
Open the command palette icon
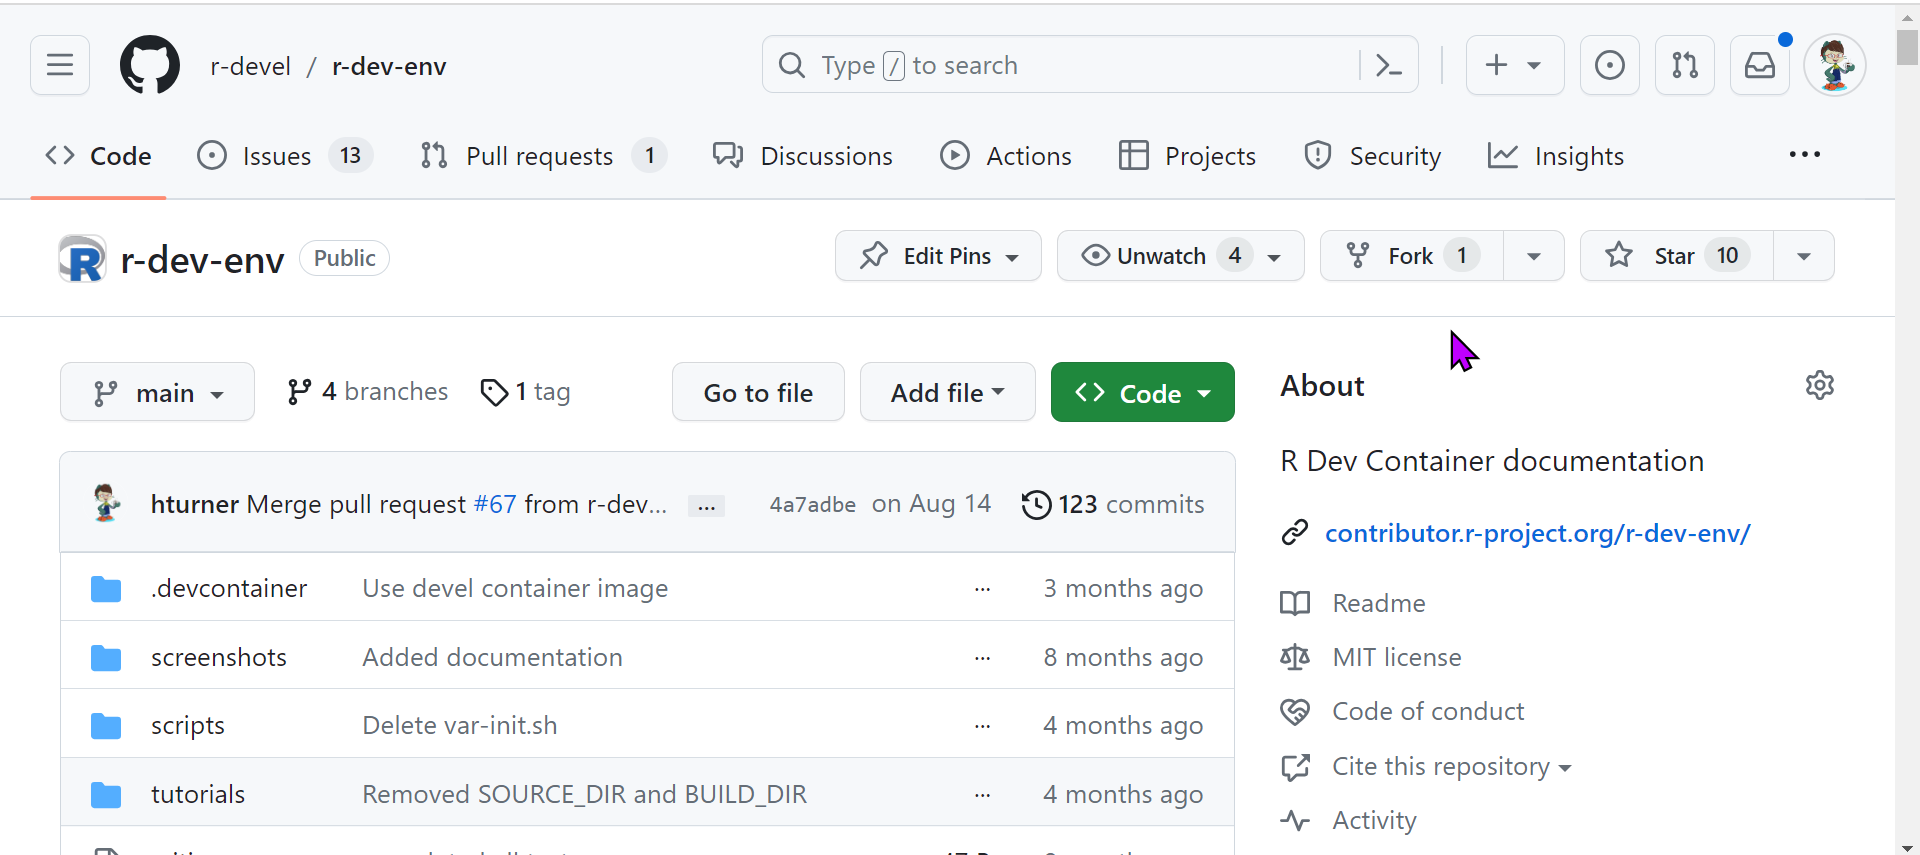(x=1388, y=65)
